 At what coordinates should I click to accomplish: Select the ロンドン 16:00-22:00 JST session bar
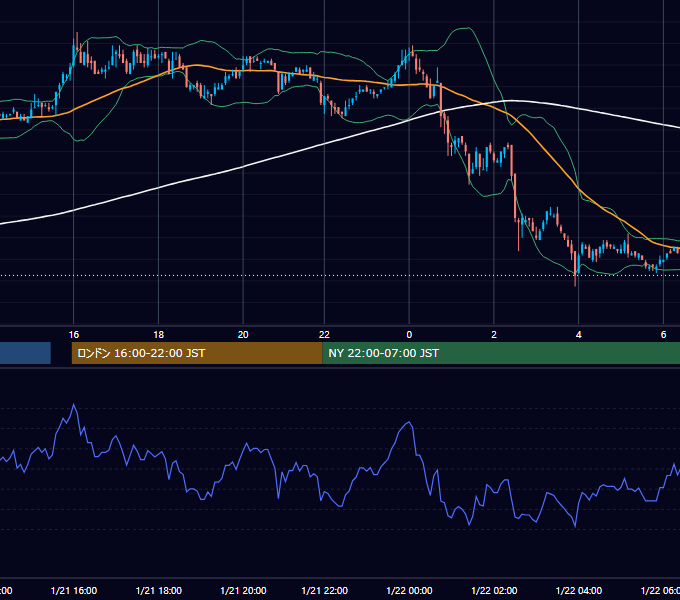pyautogui.click(x=197, y=353)
